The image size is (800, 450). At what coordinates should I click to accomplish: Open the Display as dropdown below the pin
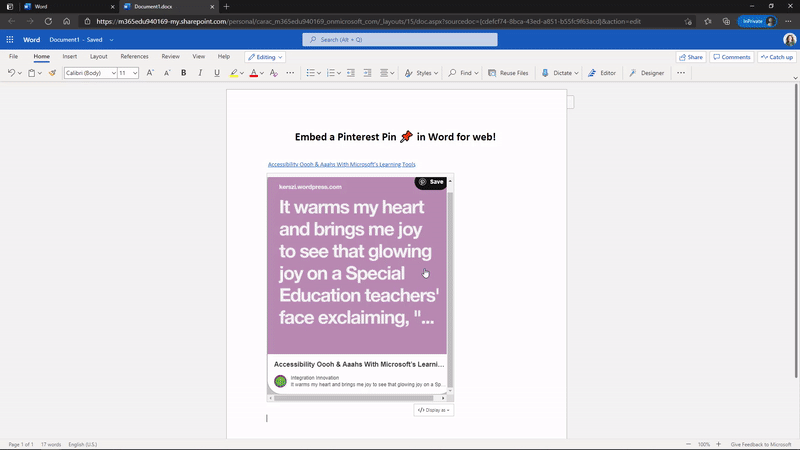pos(433,410)
